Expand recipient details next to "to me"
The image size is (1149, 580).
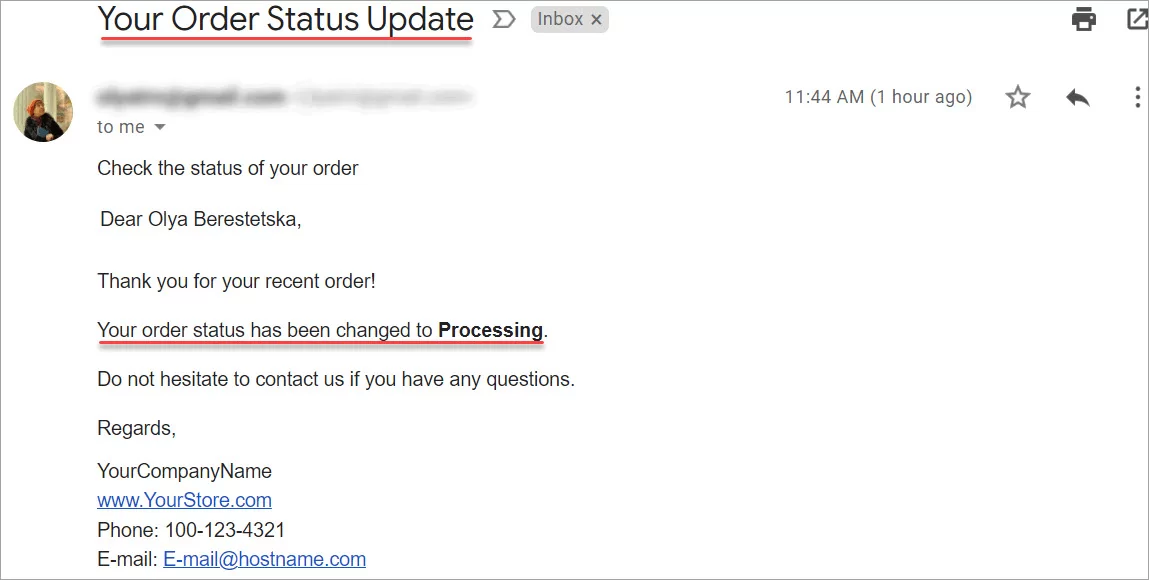pos(159,128)
